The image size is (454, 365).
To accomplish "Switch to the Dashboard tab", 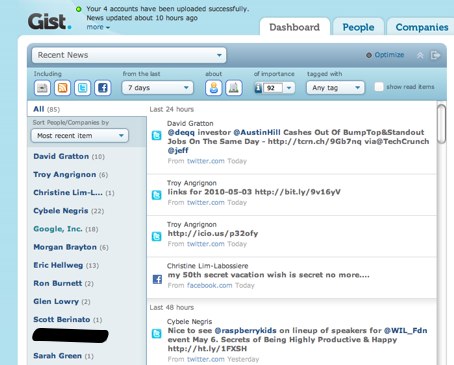I will pyautogui.click(x=295, y=27).
